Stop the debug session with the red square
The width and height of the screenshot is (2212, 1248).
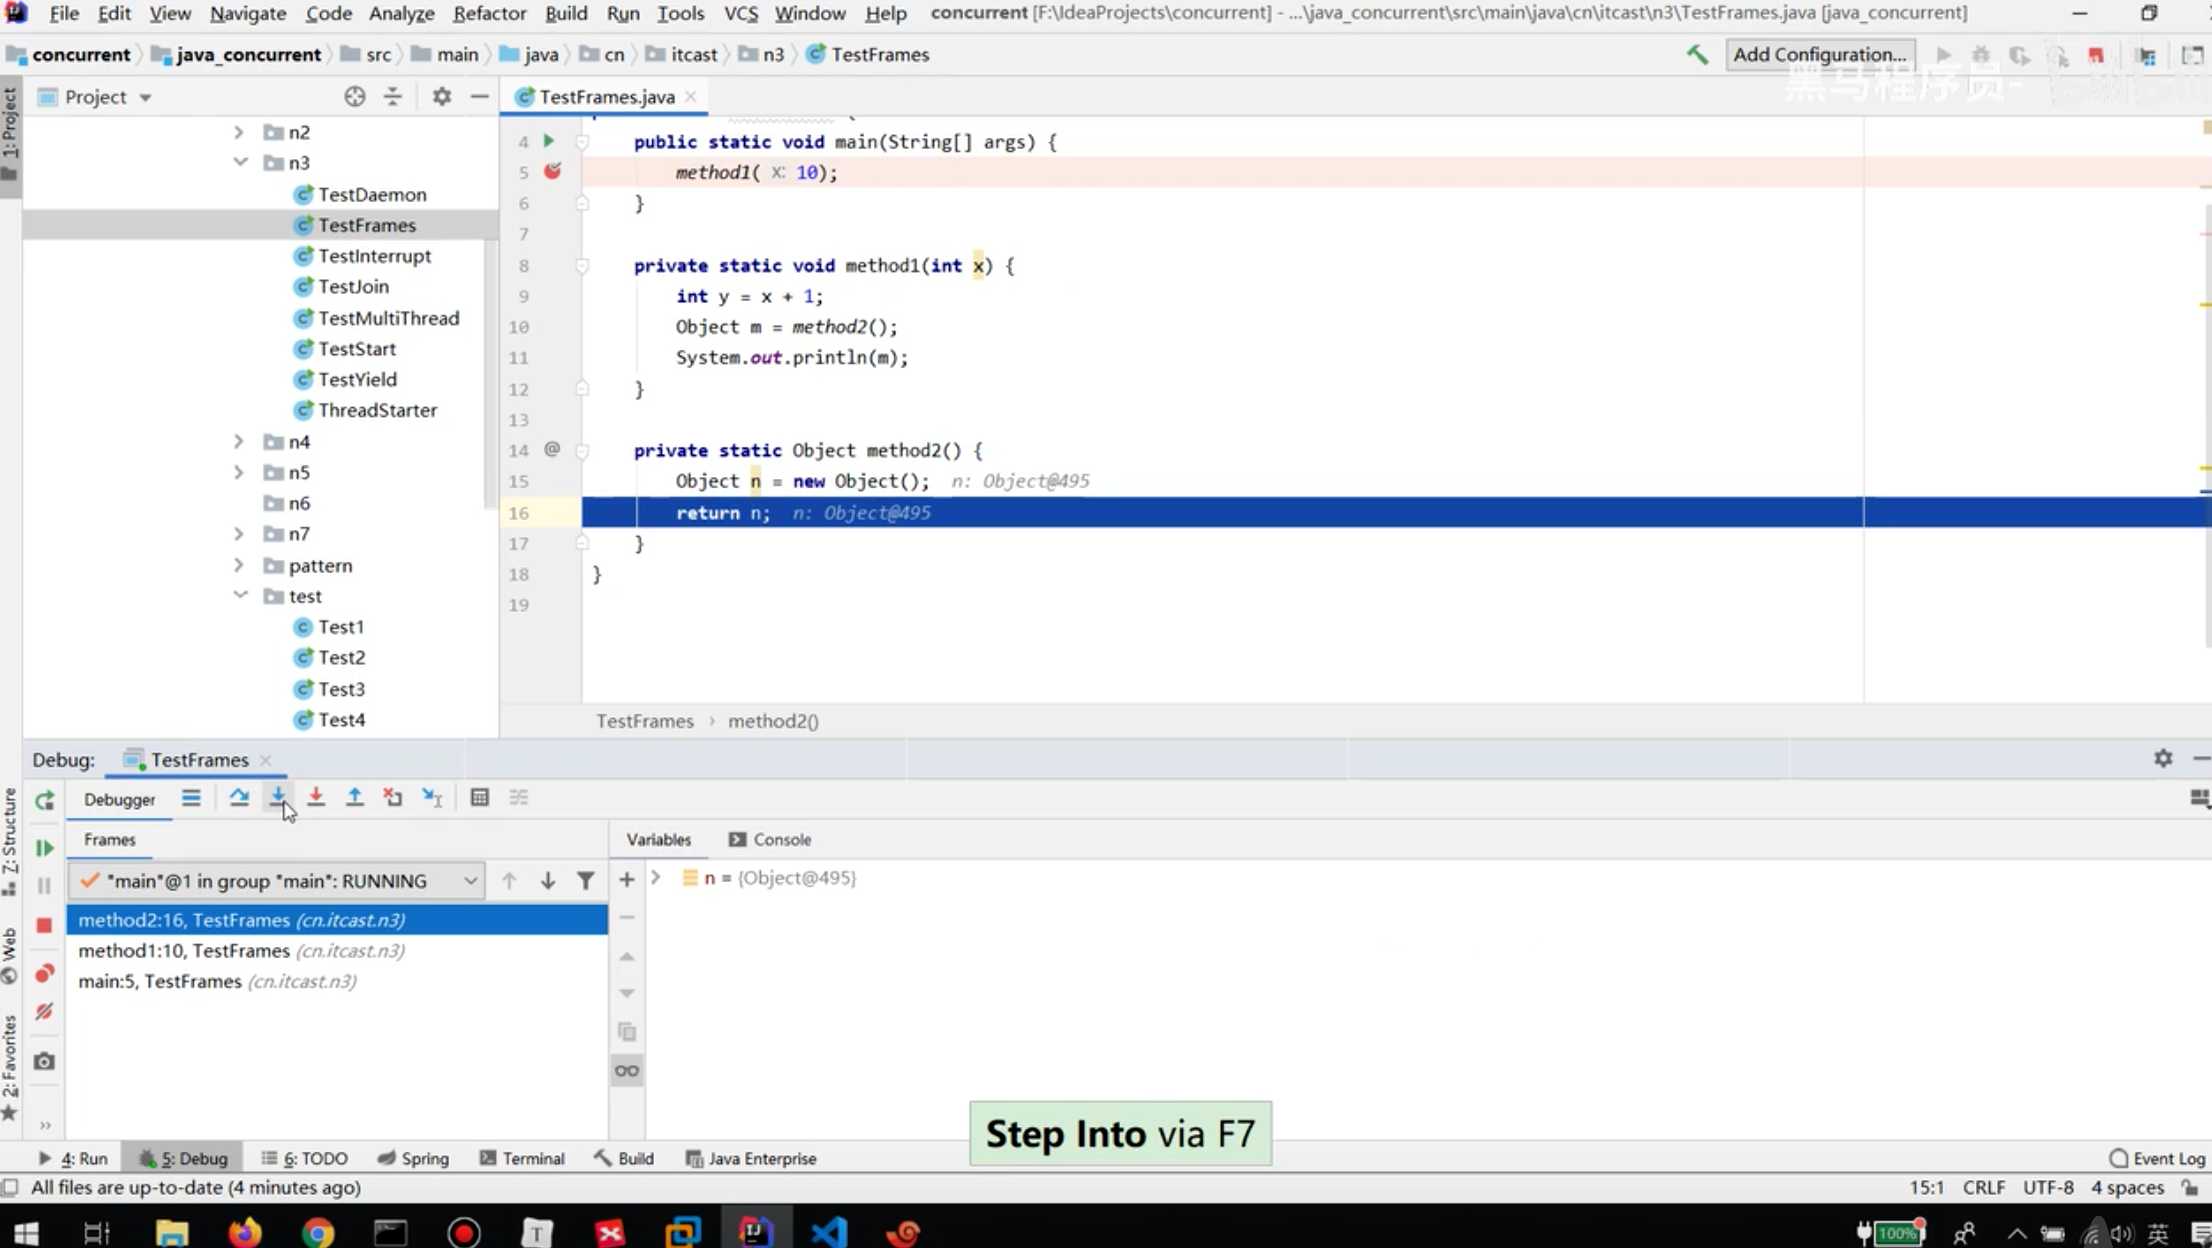pyautogui.click(x=44, y=925)
